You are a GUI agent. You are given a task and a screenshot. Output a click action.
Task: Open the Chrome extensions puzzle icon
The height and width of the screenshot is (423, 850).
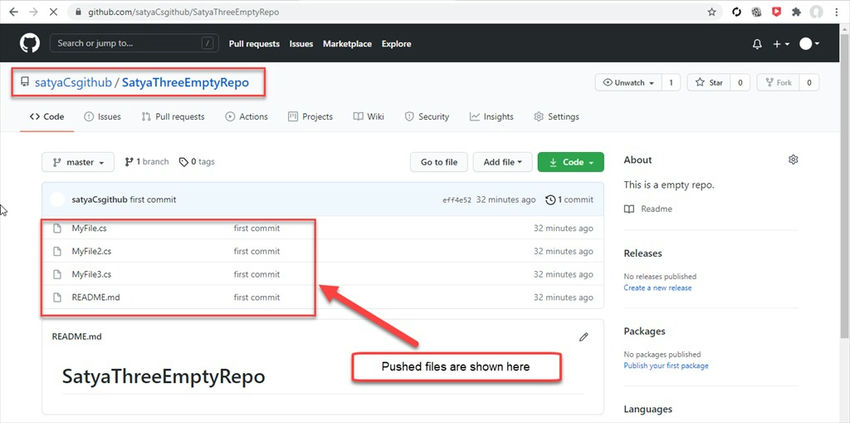click(796, 12)
